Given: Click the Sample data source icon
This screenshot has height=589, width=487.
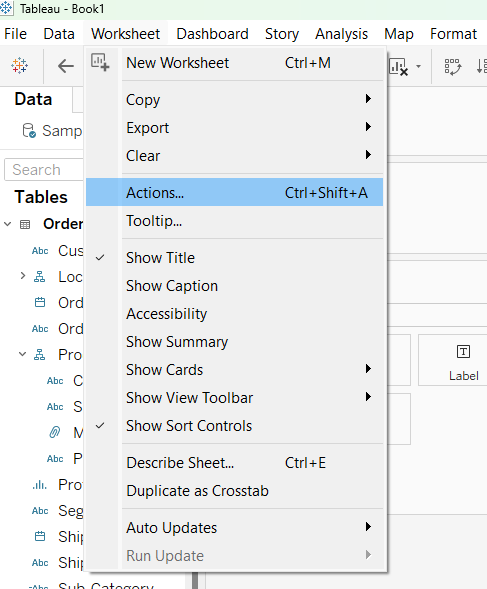Looking at the screenshot, I should pyautogui.click(x=29, y=131).
